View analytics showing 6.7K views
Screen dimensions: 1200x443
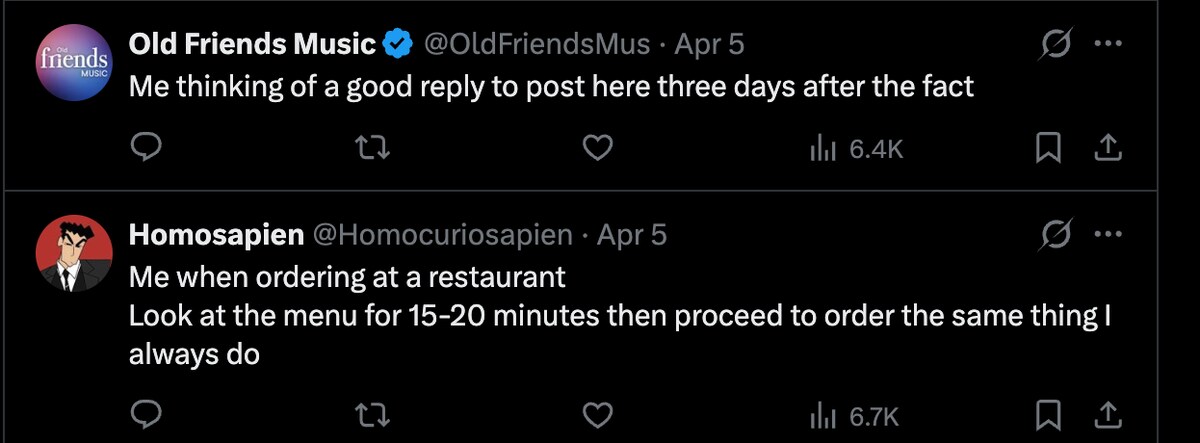point(856,413)
